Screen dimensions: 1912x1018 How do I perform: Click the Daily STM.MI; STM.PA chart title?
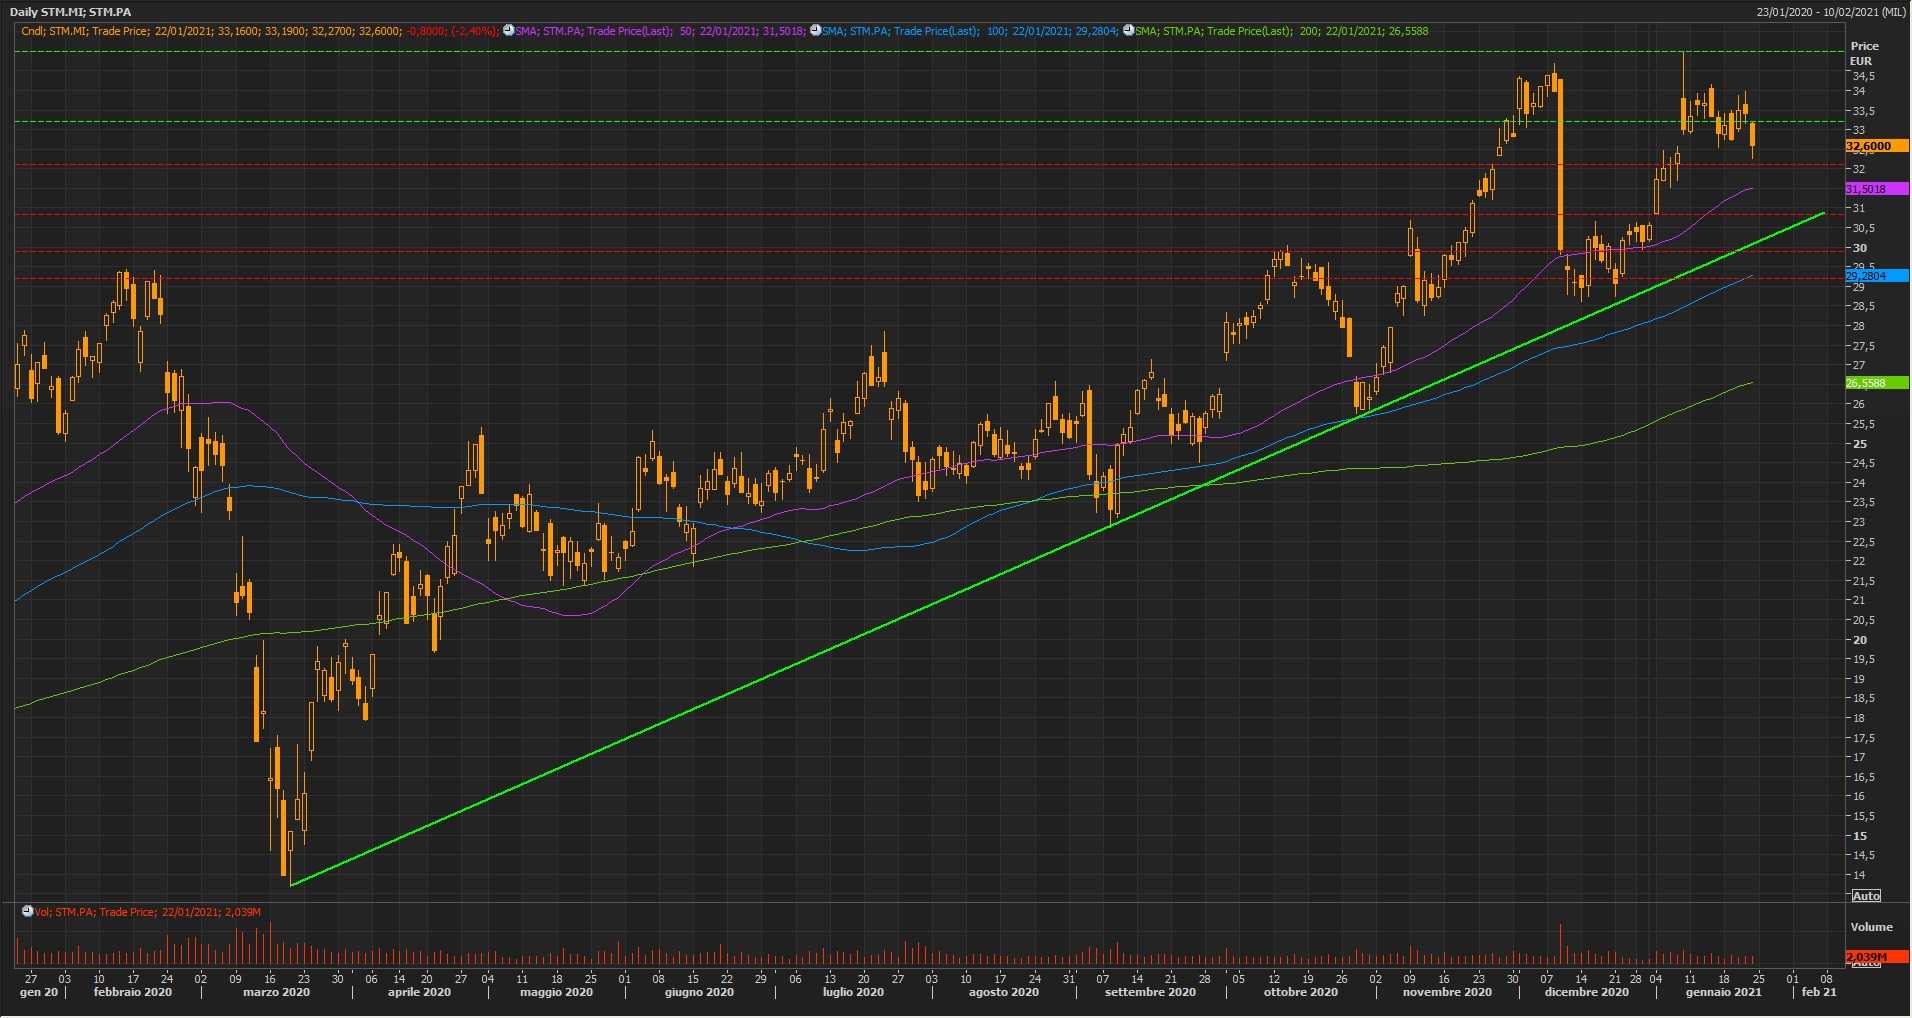70,12
